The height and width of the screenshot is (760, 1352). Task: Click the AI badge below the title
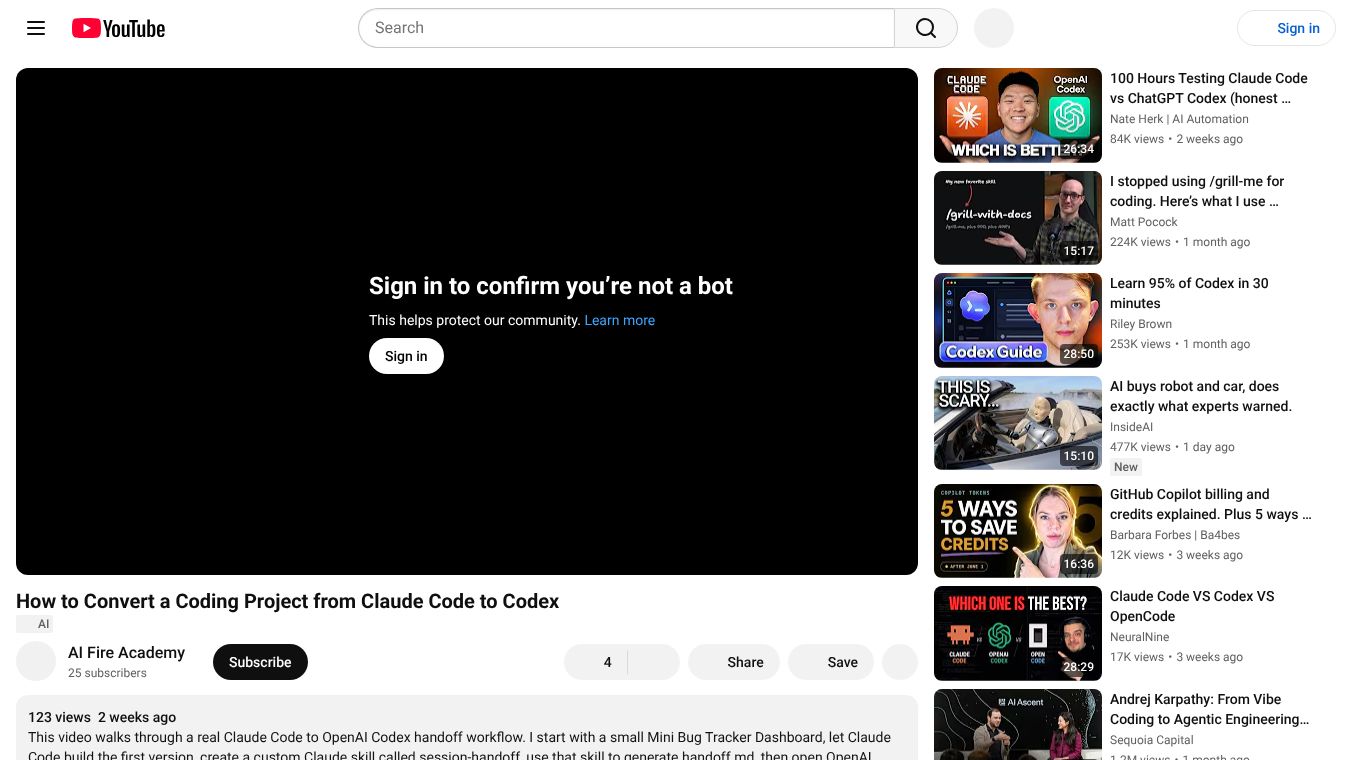pos(35,624)
